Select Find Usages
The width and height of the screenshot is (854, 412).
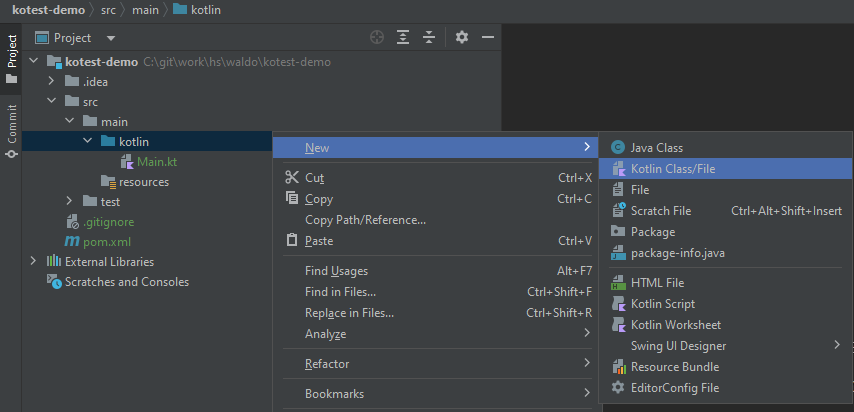(435, 271)
